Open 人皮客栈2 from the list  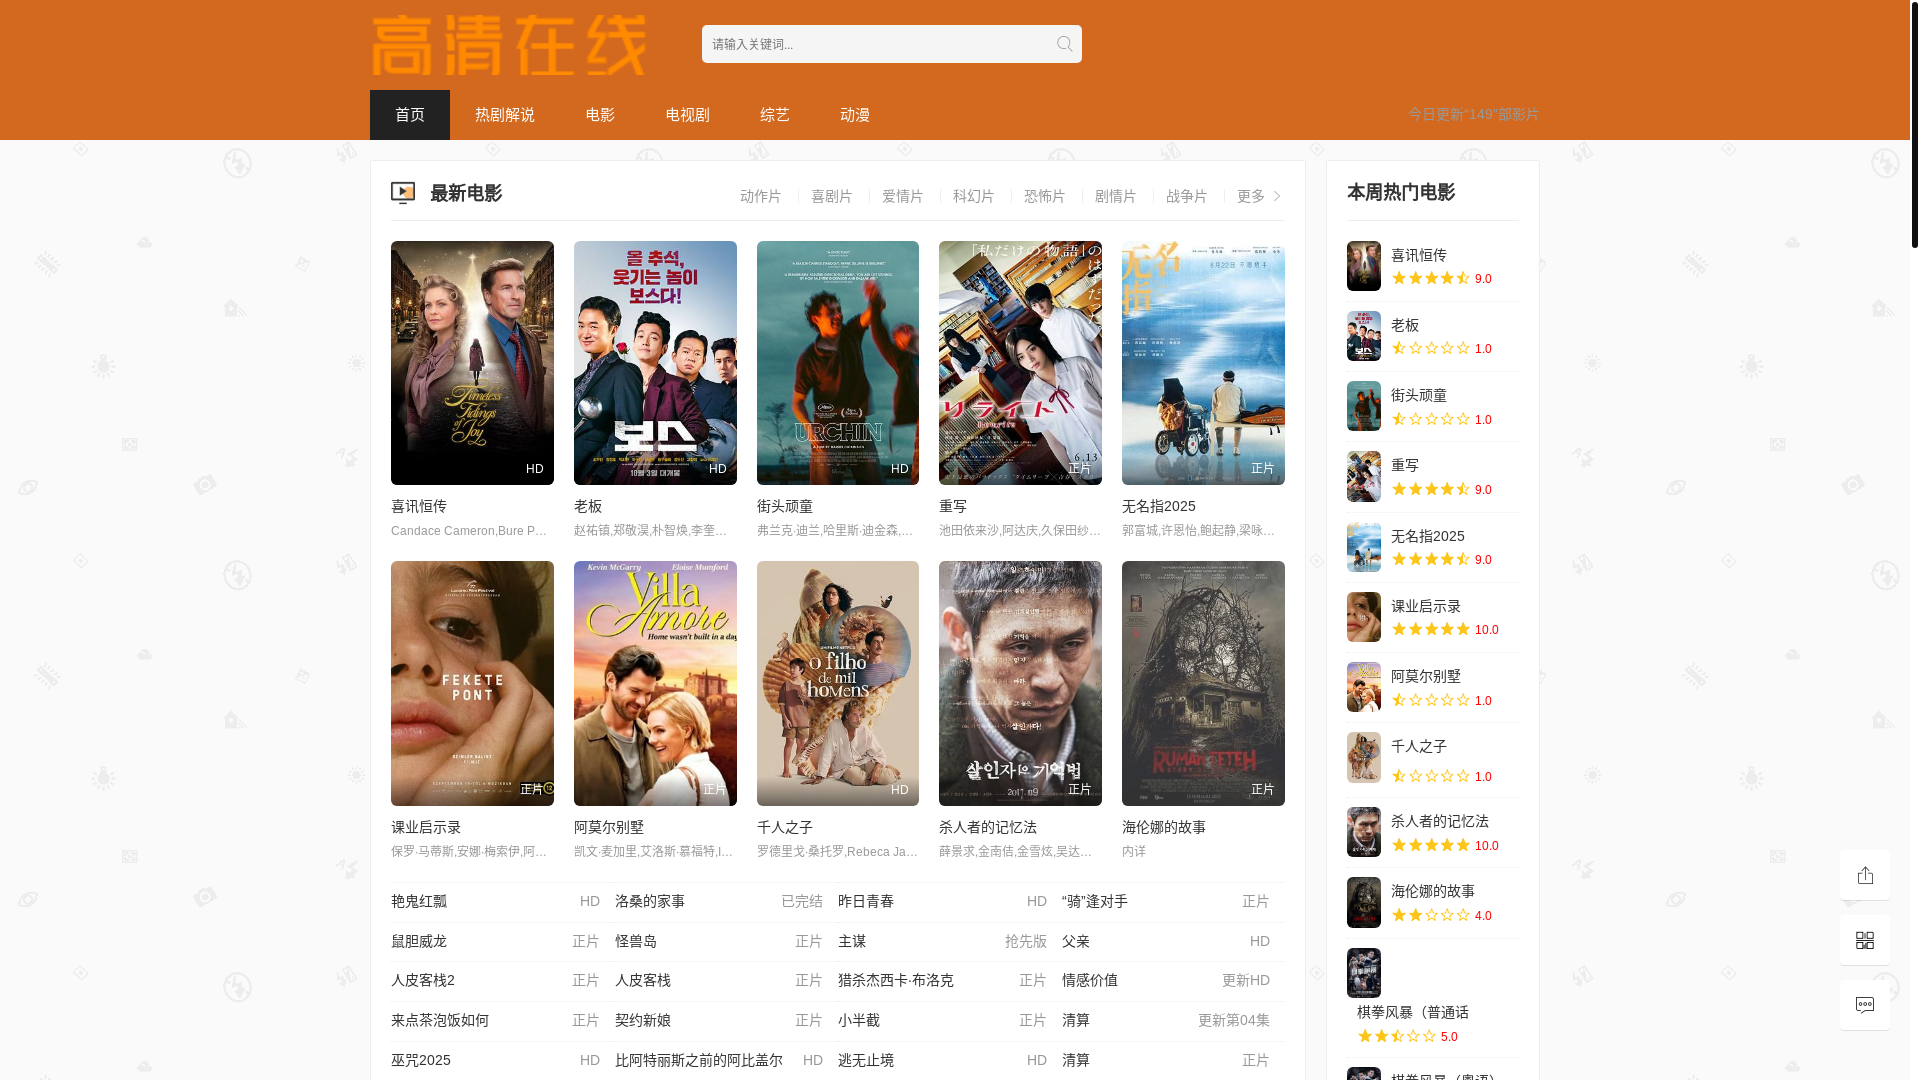coord(423,980)
